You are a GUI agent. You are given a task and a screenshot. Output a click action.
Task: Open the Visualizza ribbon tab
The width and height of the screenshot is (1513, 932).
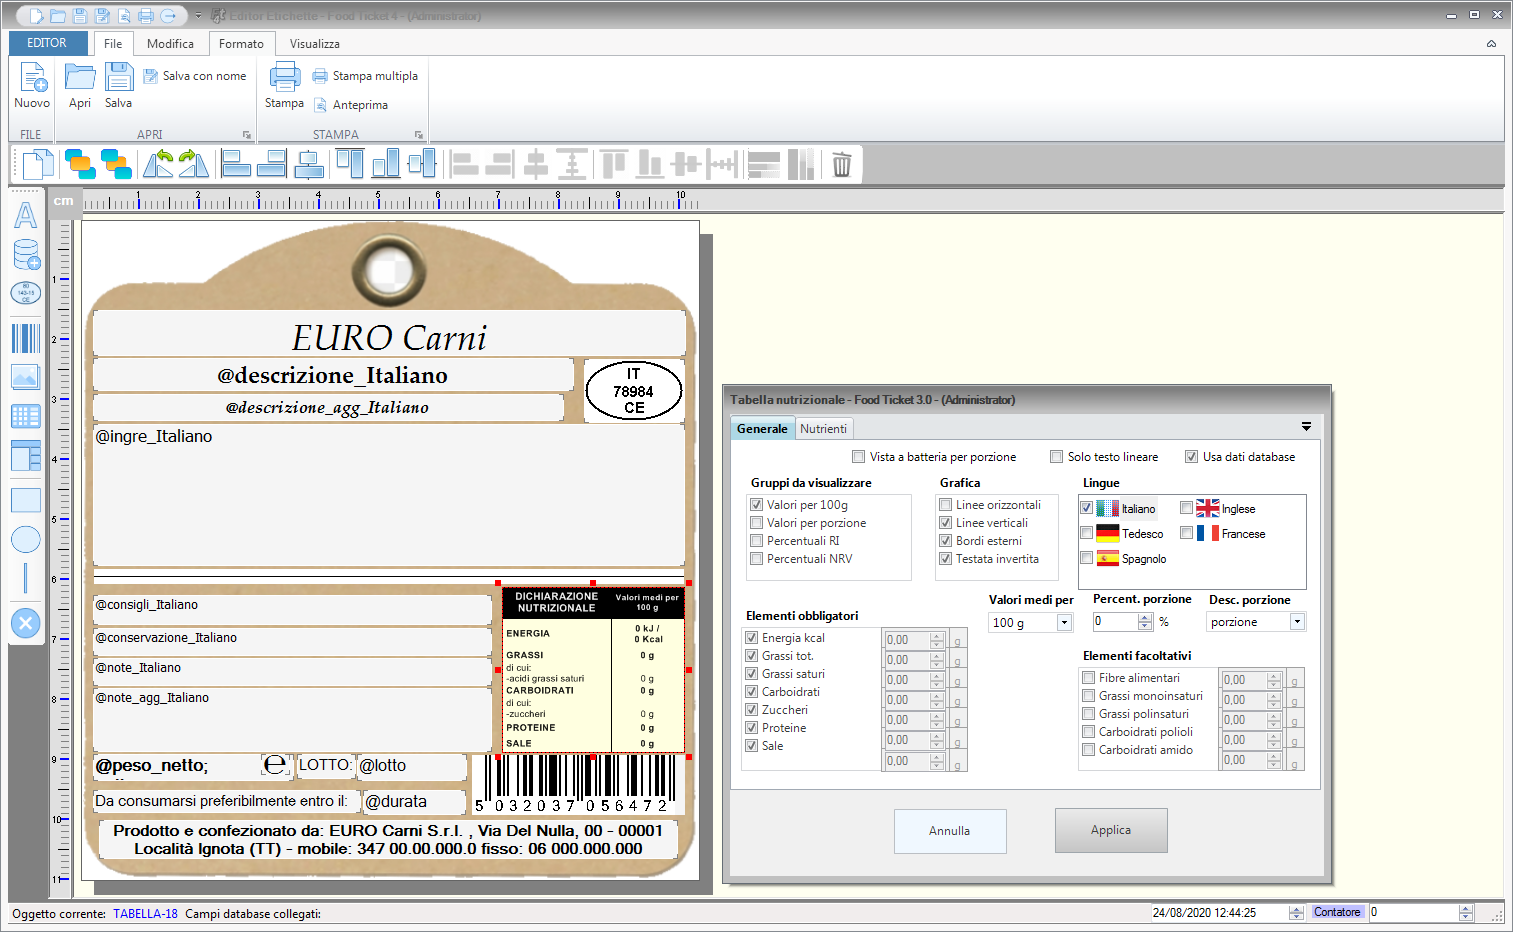(314, 43)
